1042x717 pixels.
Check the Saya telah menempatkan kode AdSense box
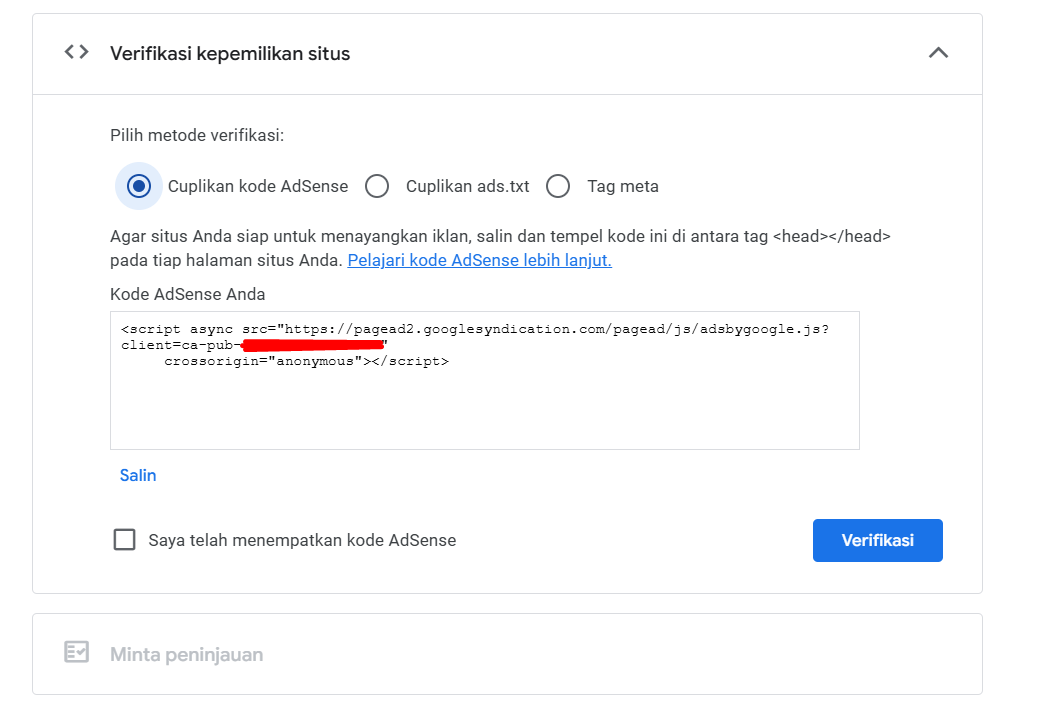(x=125, y=540)
